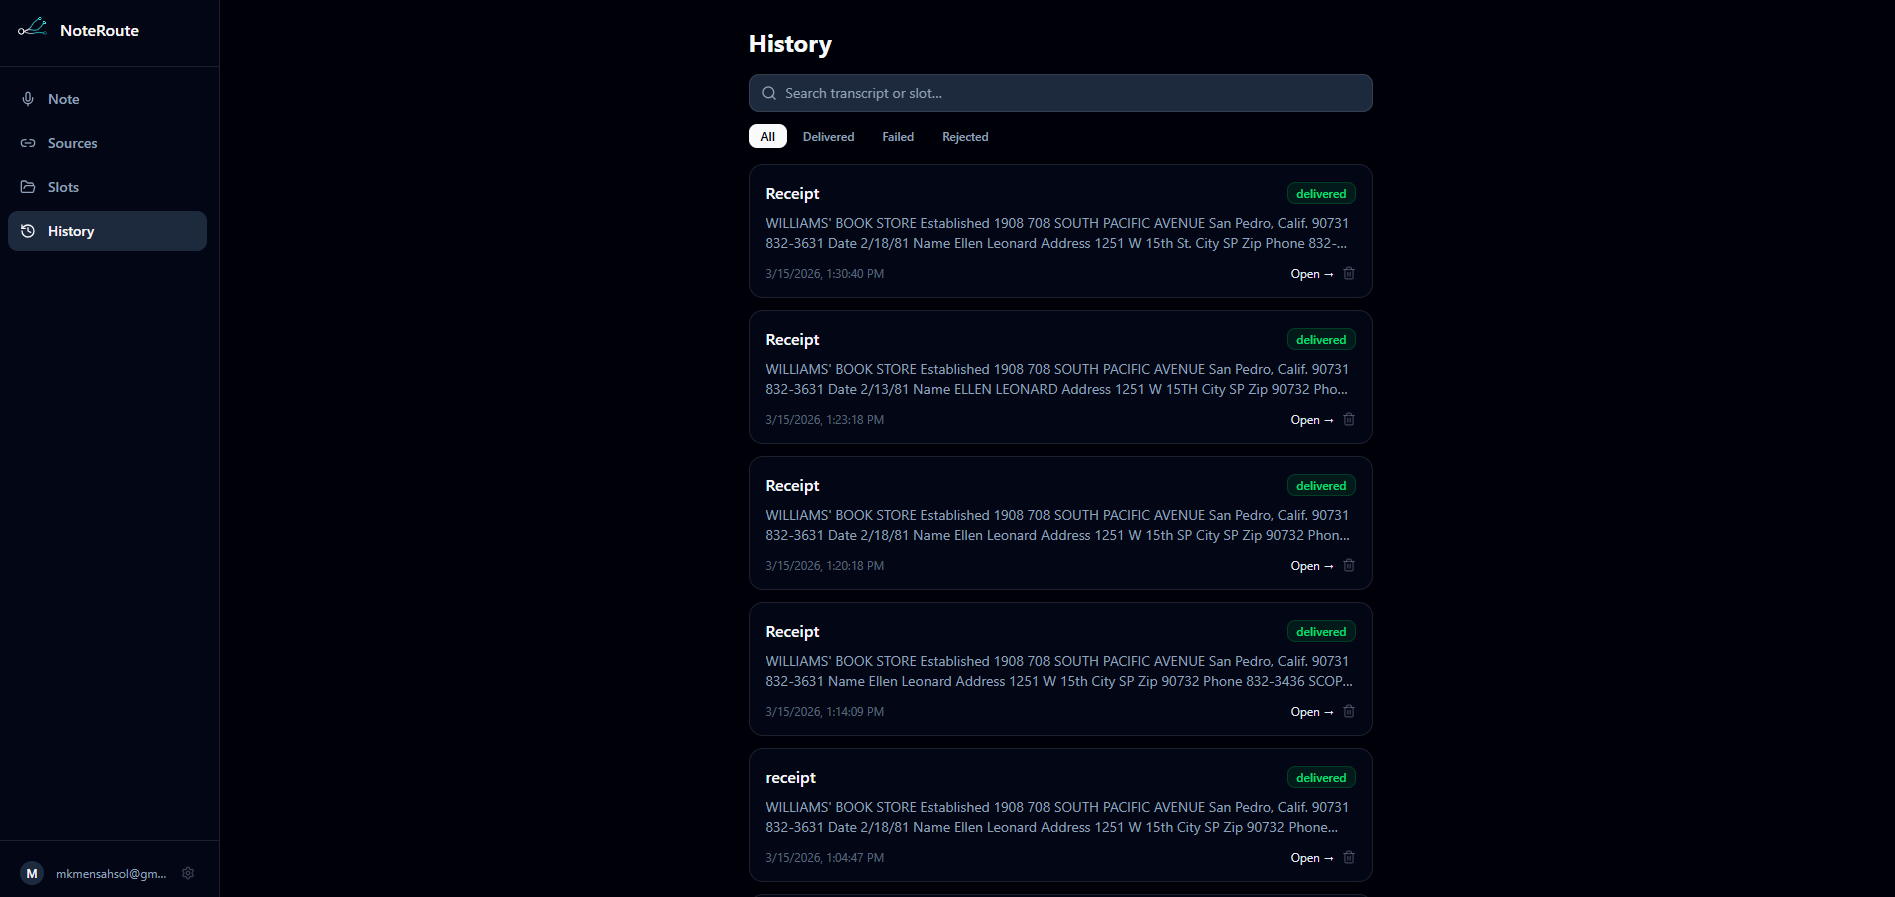Open Sources via the link icon
Screen dimensions: 1895x897
28,143
